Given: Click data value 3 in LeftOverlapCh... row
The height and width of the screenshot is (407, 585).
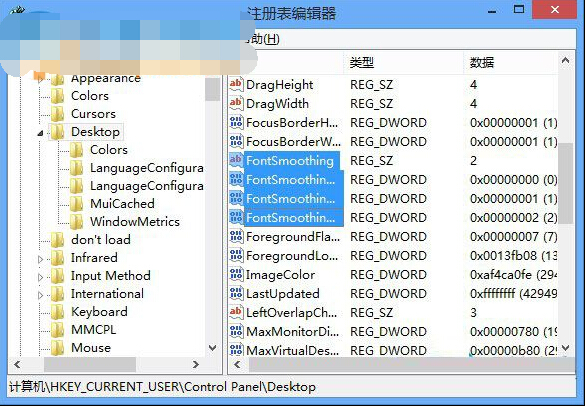Looking at the screenshot, I should (x=473, y=313).
